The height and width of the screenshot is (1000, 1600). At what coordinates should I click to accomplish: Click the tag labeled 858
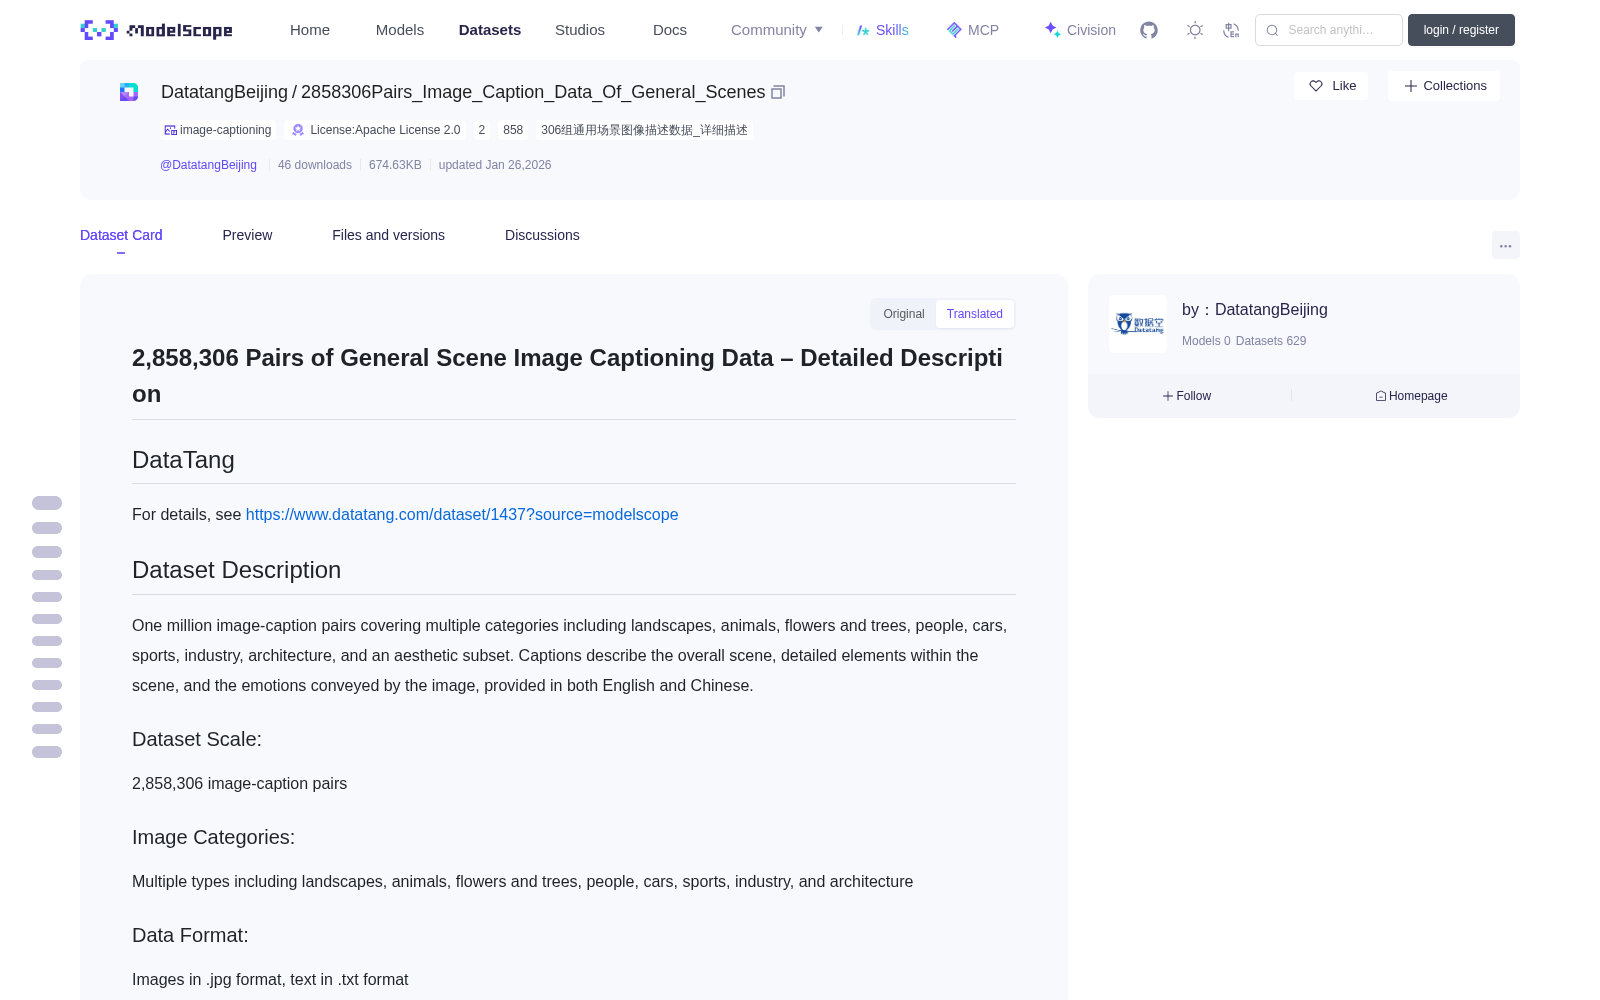pos(513,130)
